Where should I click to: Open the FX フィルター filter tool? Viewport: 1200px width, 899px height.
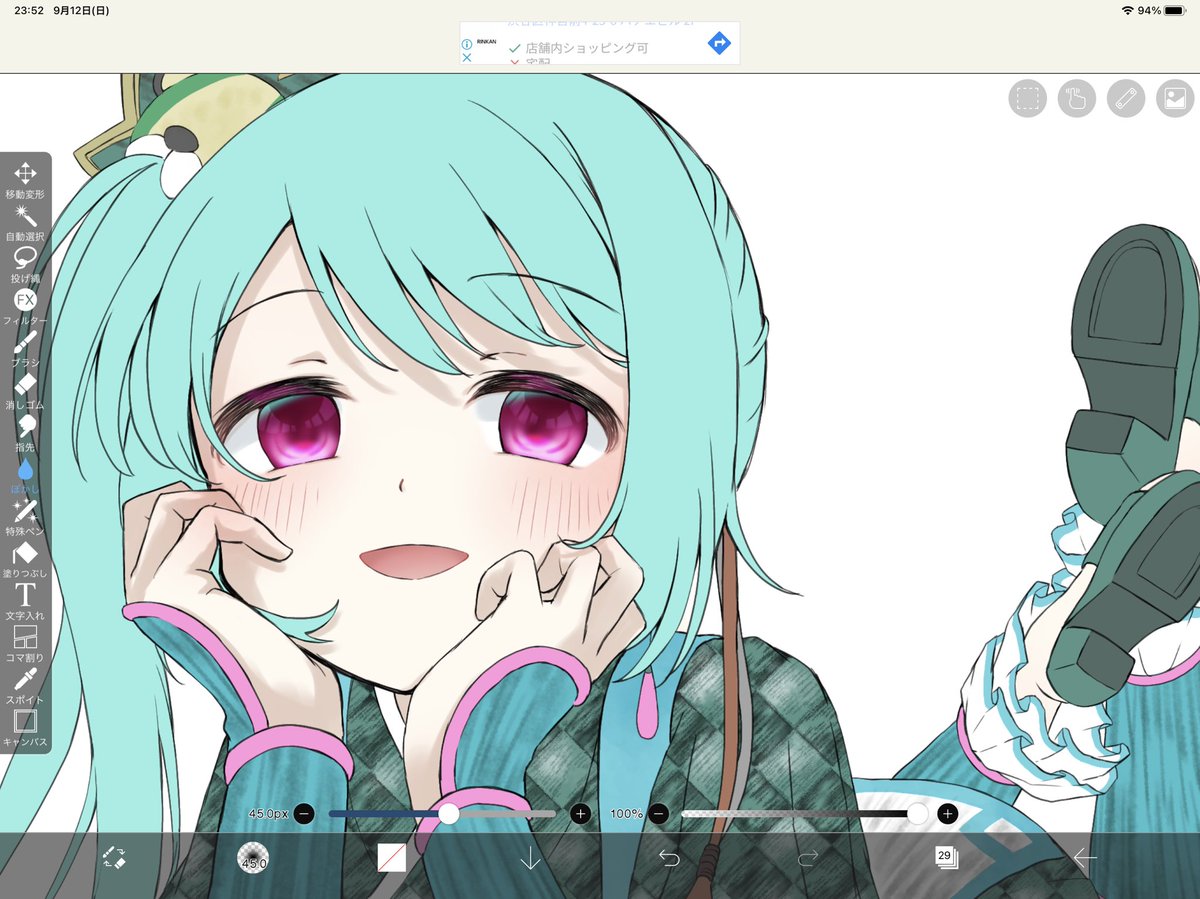point(25,307)
